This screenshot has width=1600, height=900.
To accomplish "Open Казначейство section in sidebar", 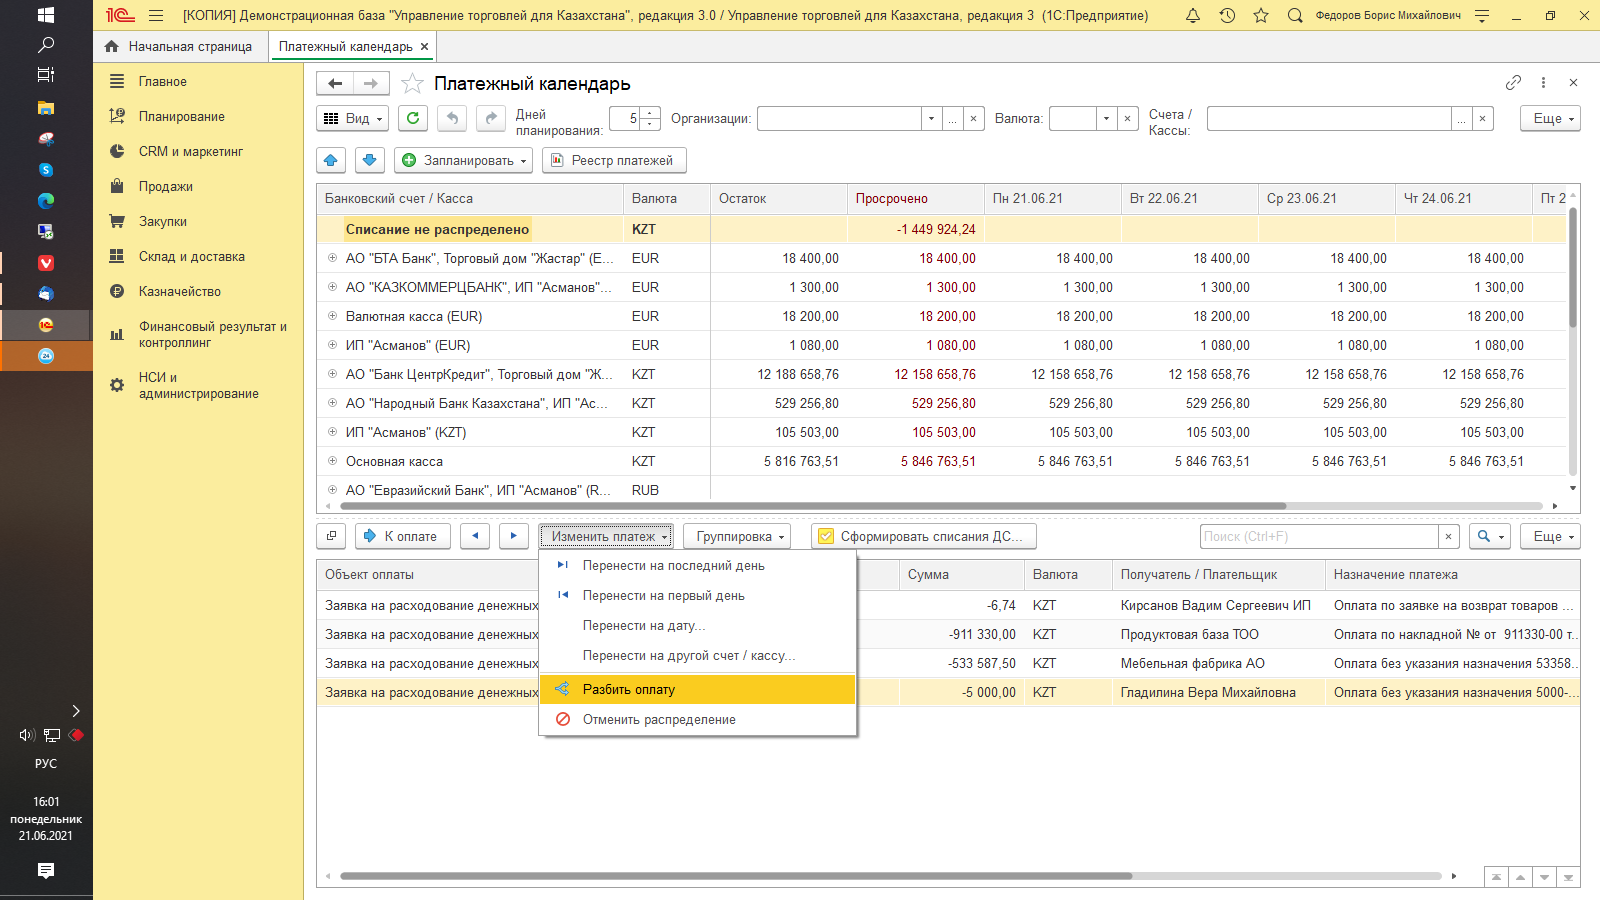I will [x=180, y=291].
